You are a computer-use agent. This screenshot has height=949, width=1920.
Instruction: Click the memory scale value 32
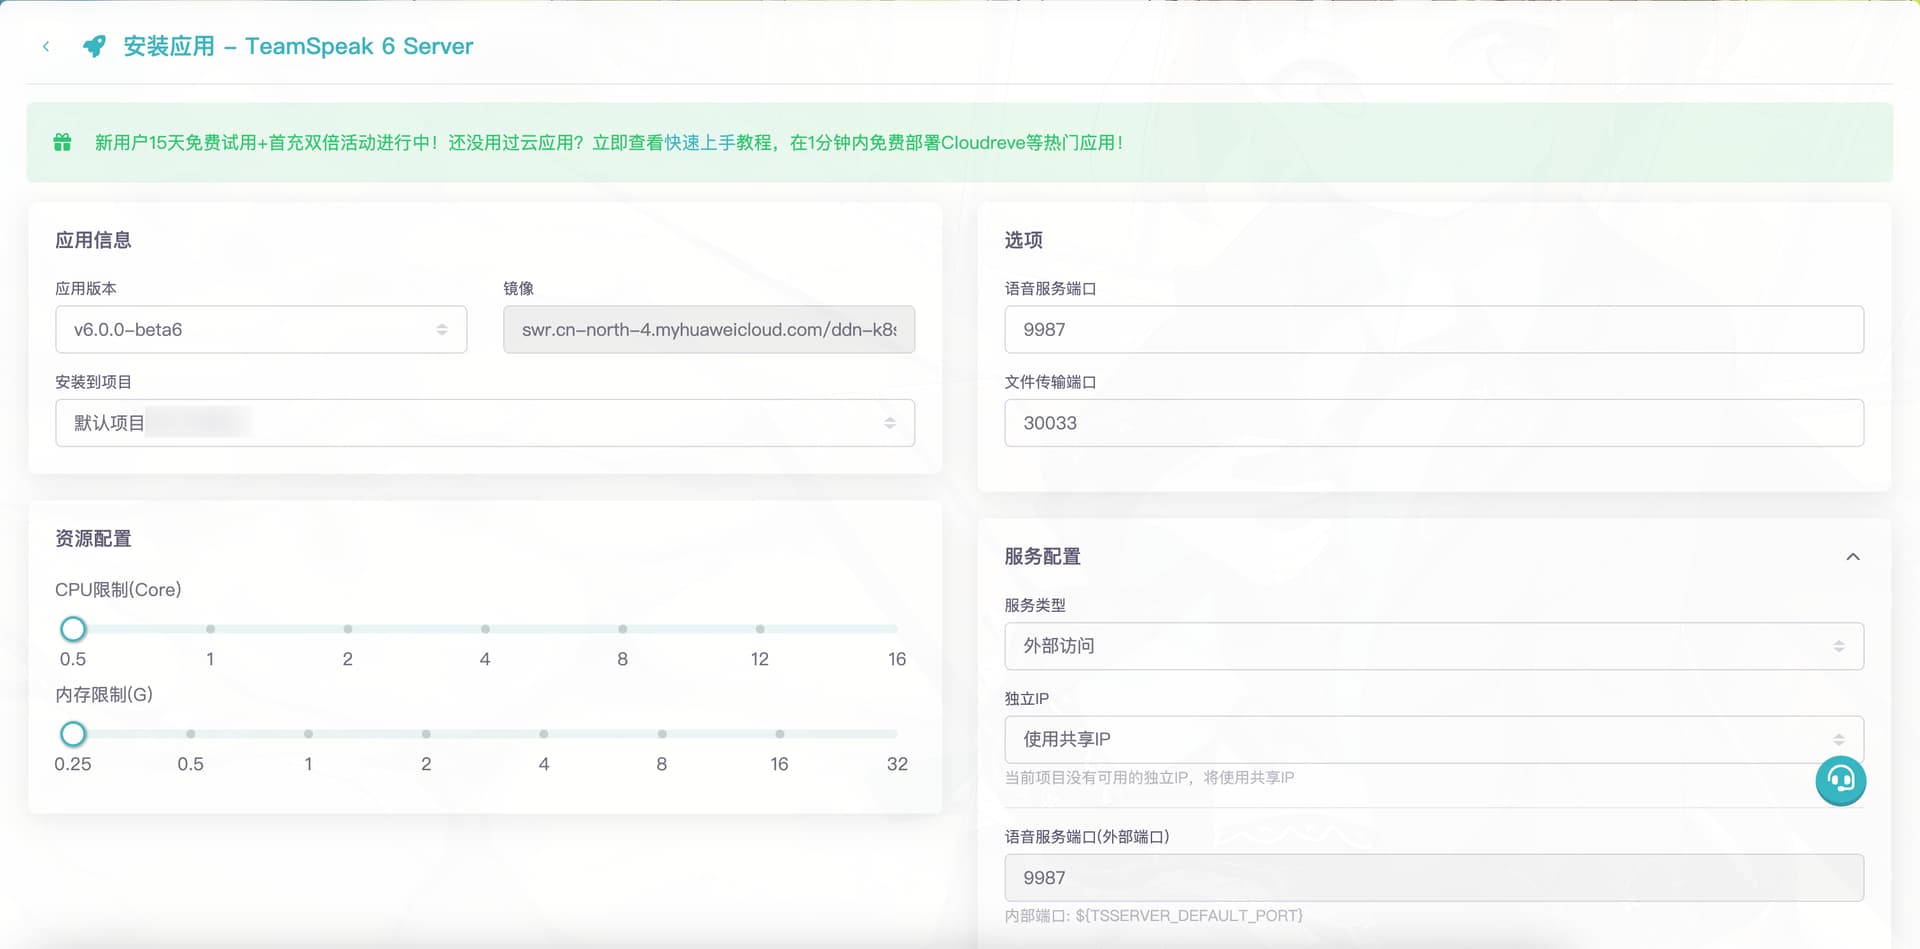click(x=897, y=764)
